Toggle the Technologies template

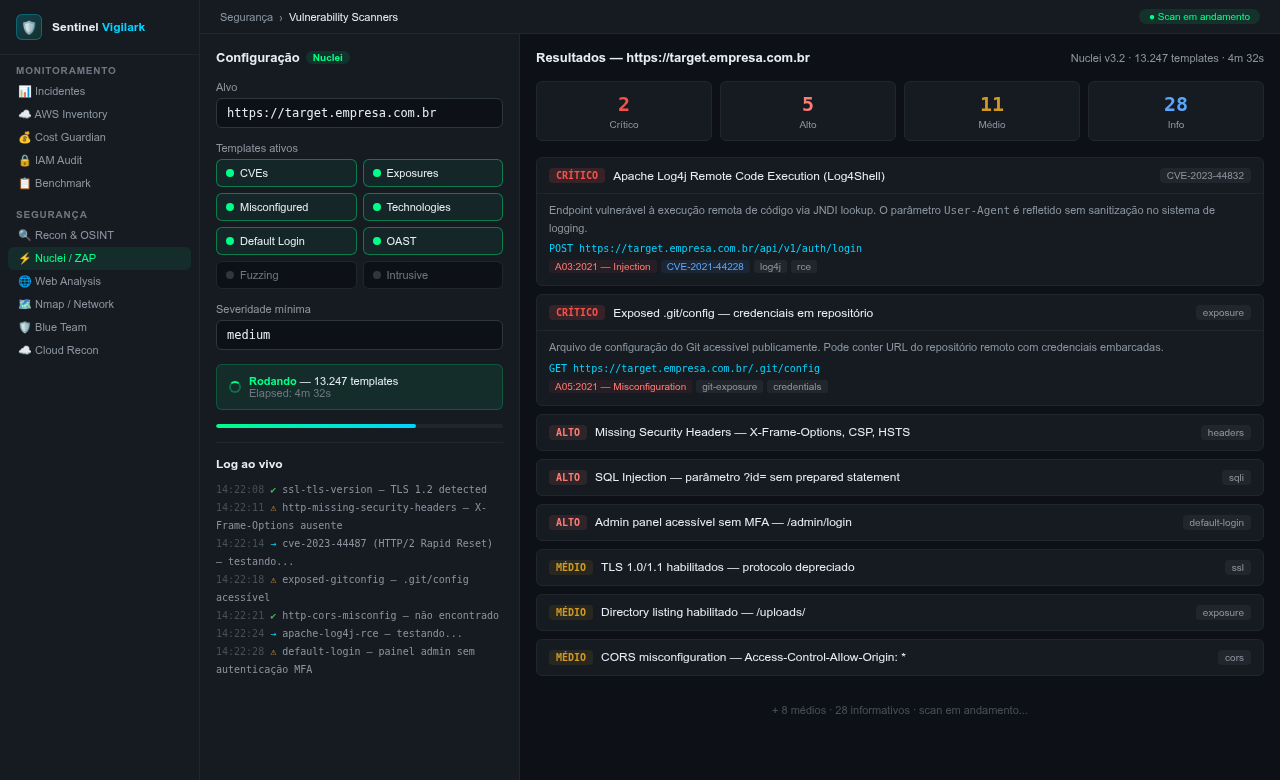click(433, 207)
